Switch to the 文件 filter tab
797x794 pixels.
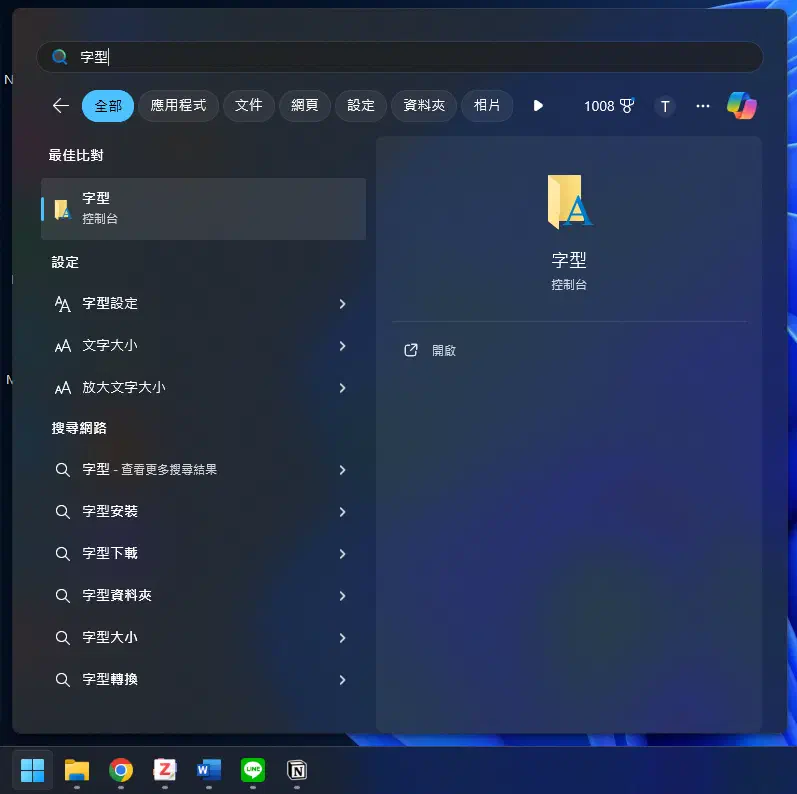click(249, 106)
